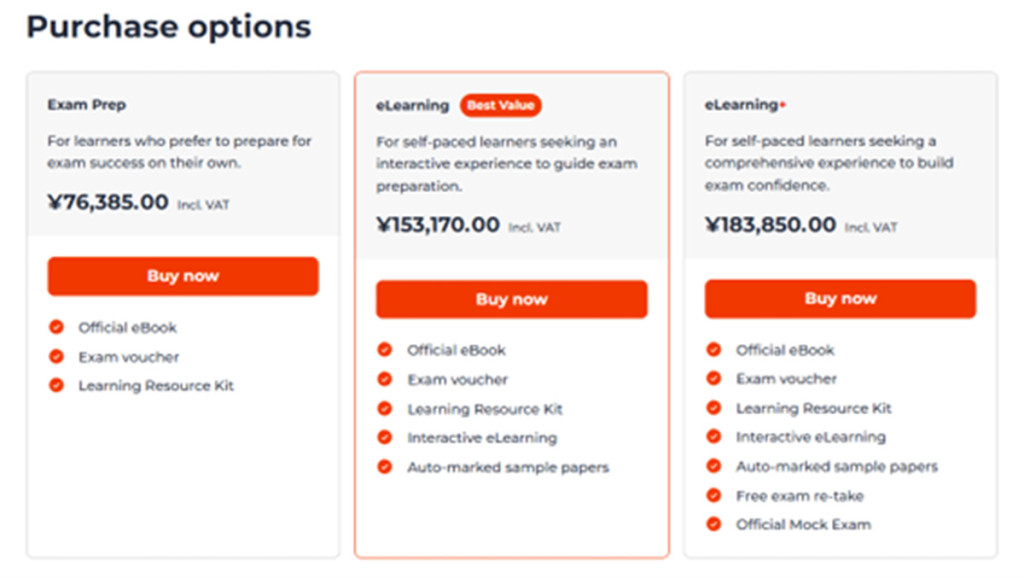Select the Best Value badge
The width and height of the screenshot is (1024, 578).
pyautogui.click(x=500, y=105)
